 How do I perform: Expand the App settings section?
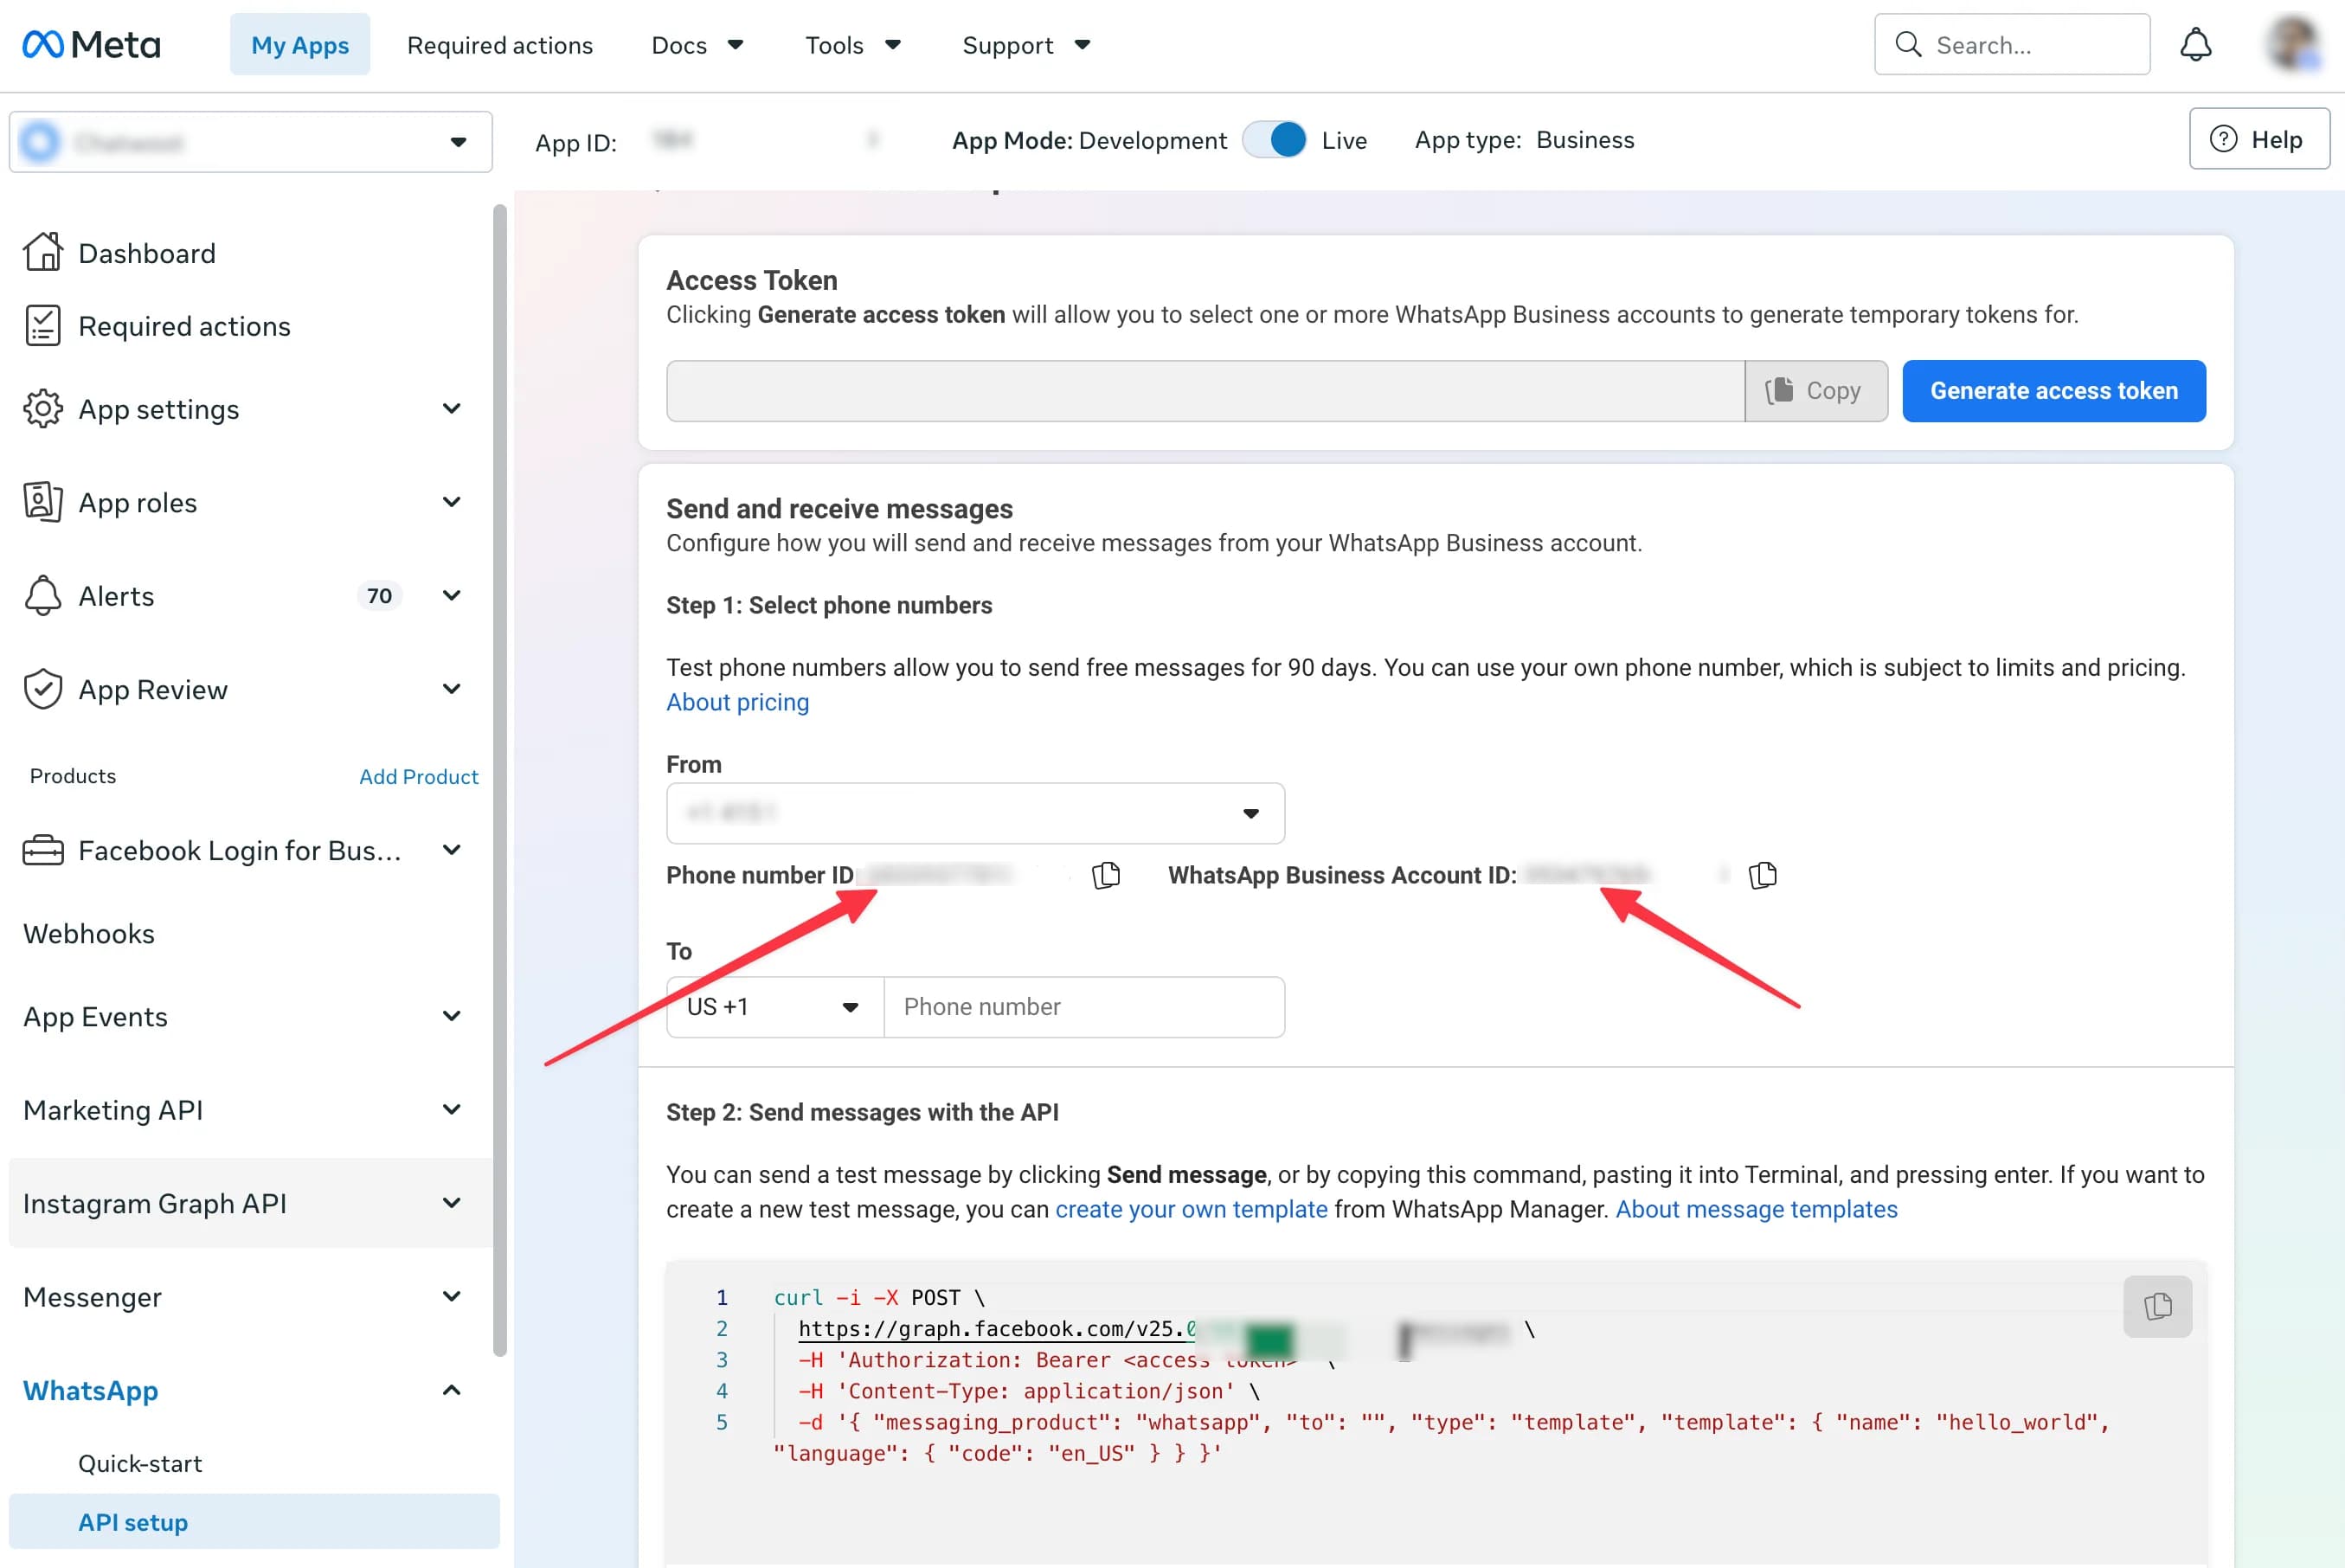coord(452,409)
